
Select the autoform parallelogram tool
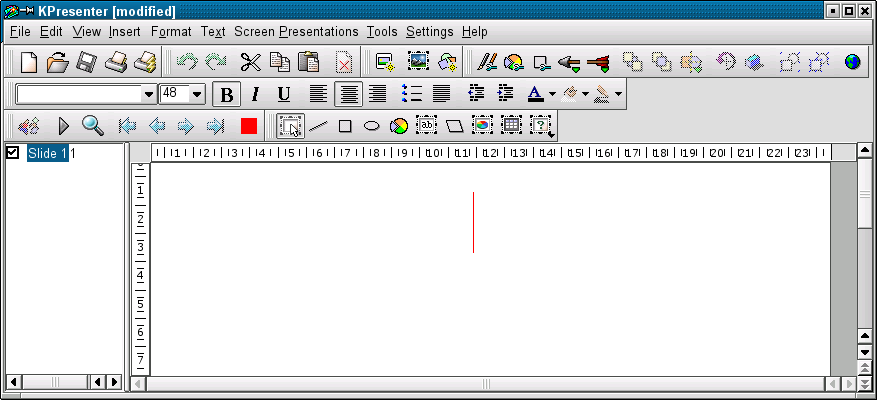pos(455,126)
